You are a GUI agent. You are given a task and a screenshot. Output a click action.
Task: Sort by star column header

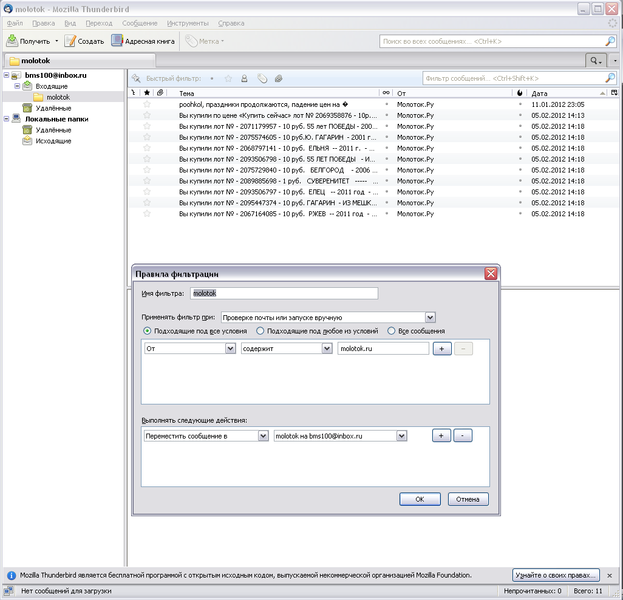coord(147,93)
